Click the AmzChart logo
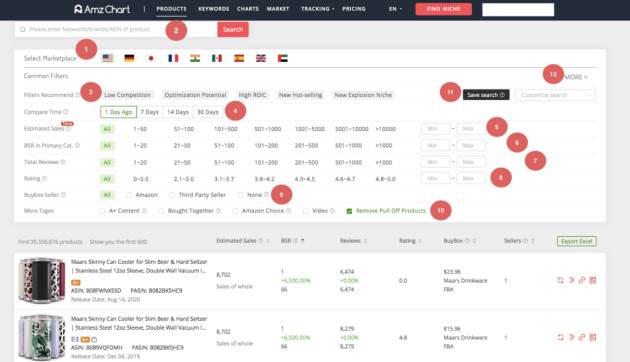Viewport: 630px width, 362px height. (102, 9)
